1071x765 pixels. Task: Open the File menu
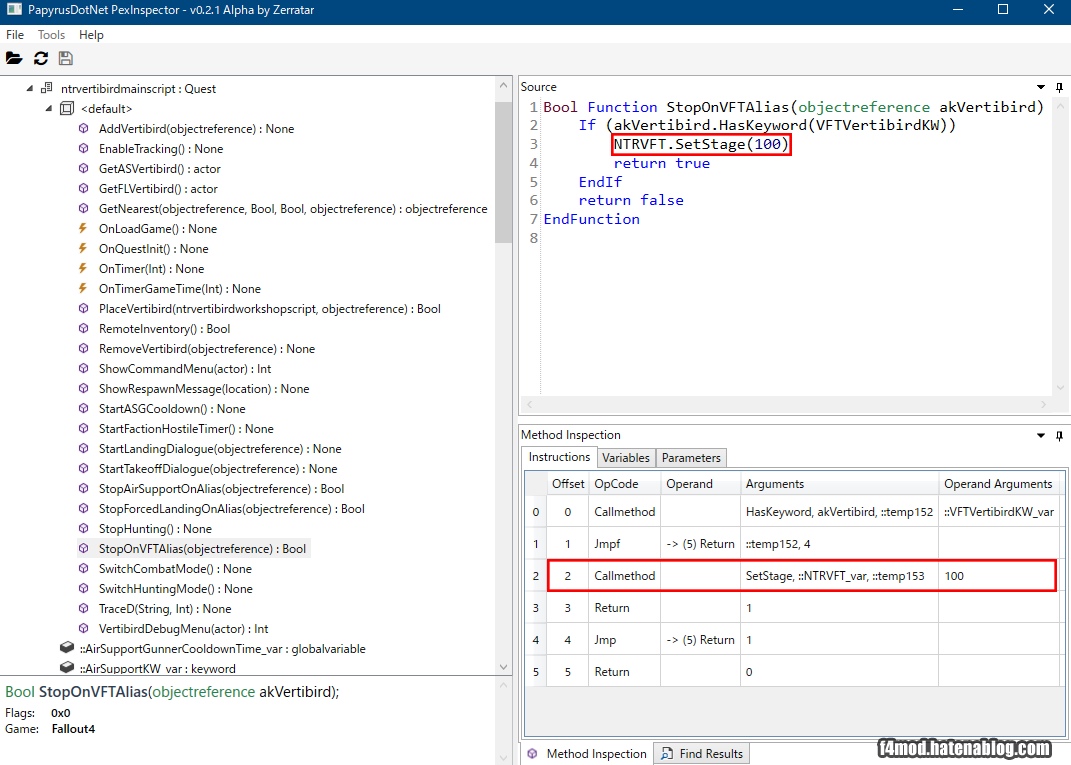14,35
